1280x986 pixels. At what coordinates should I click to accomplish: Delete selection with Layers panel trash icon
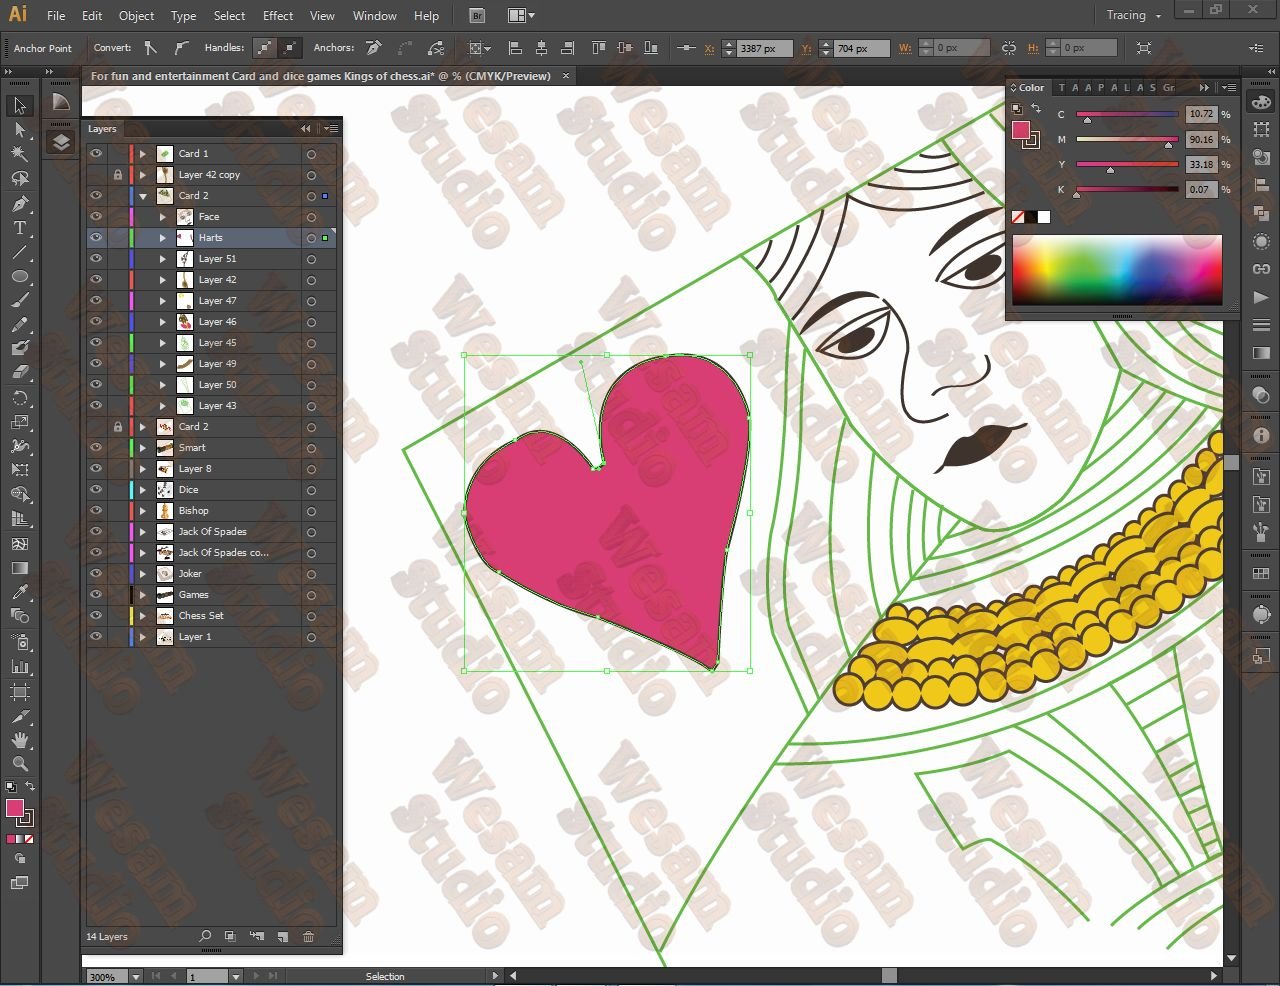(308, 937)
